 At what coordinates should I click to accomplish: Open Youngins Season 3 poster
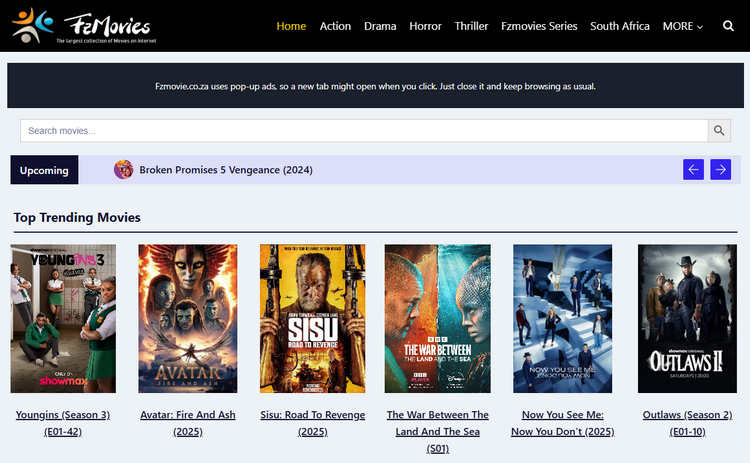coord(63,319)
